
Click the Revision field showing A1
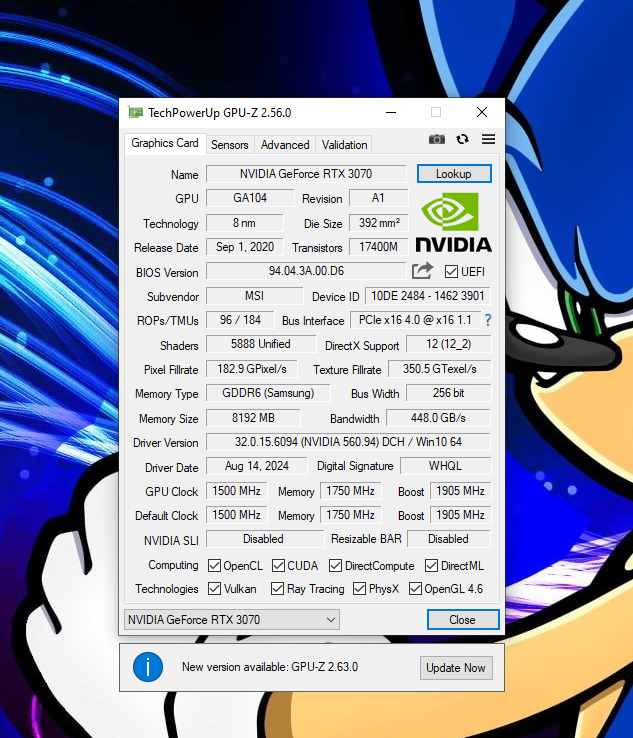point(378,198)
